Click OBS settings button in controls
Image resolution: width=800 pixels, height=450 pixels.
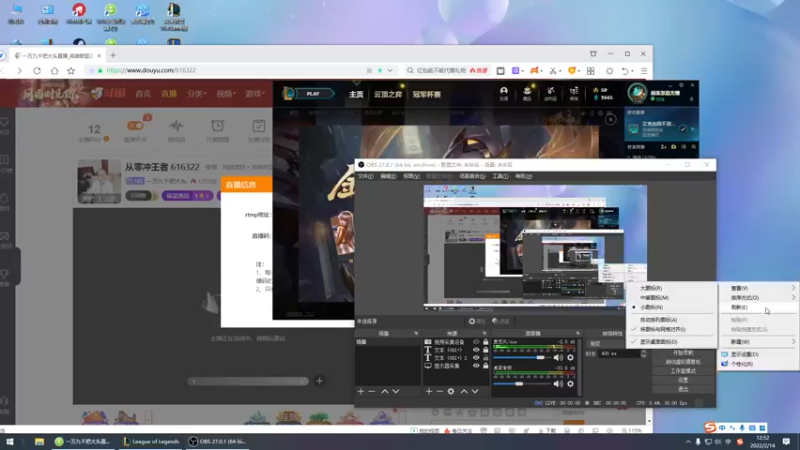tap(683, 380)
